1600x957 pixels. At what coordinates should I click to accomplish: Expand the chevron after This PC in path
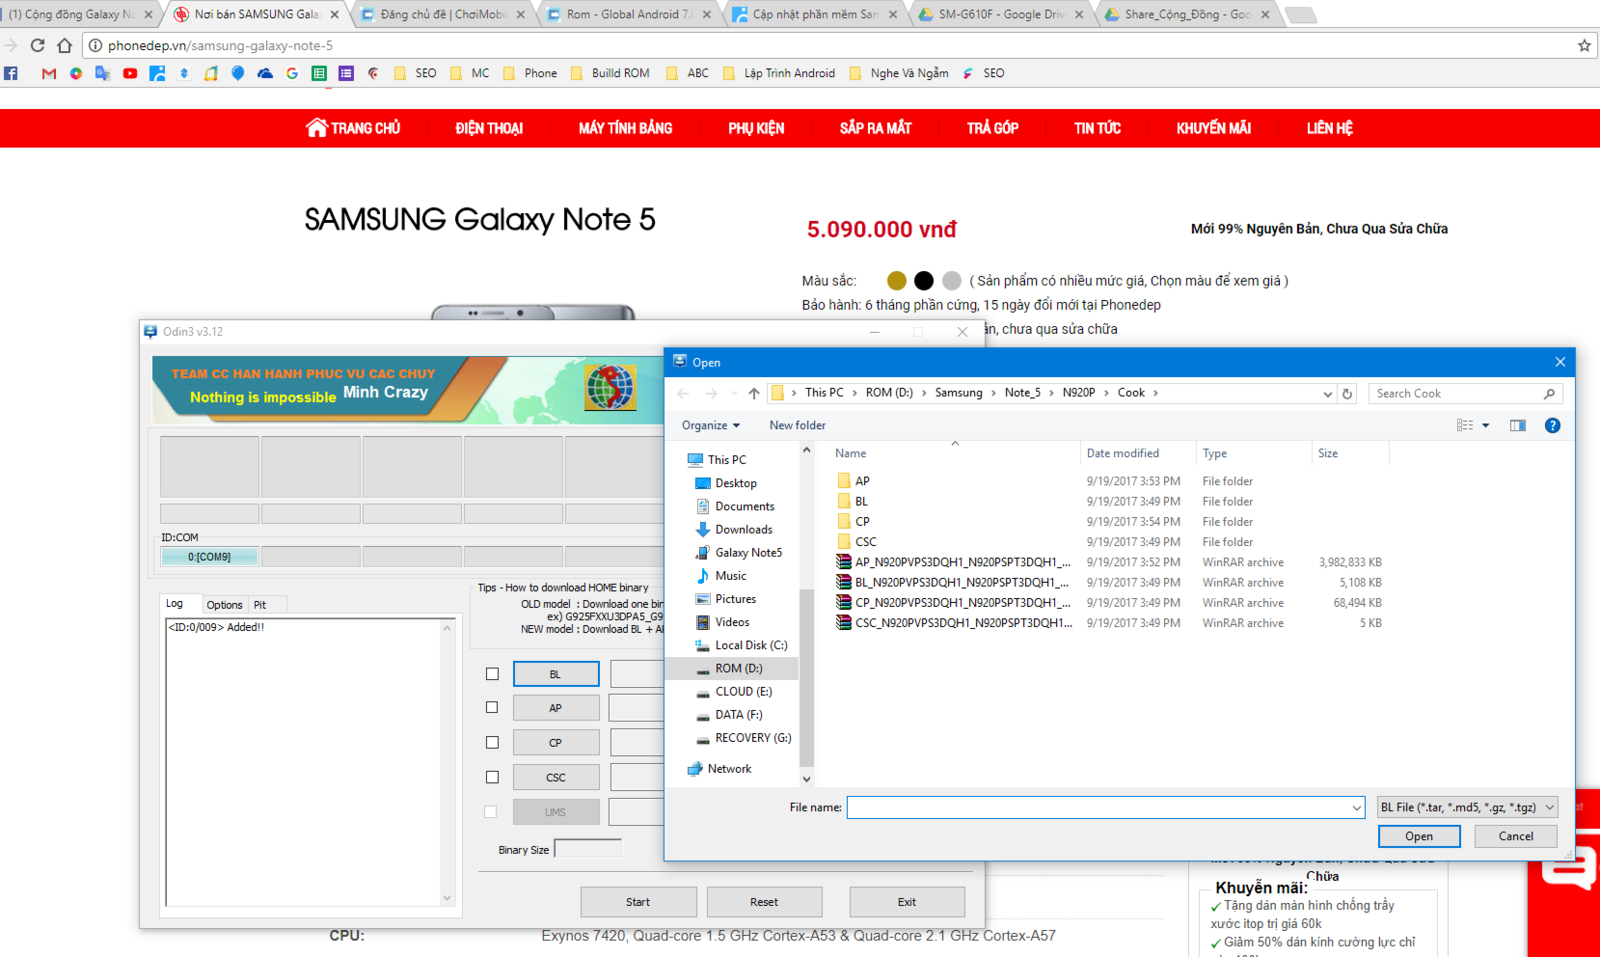point(854,393)
